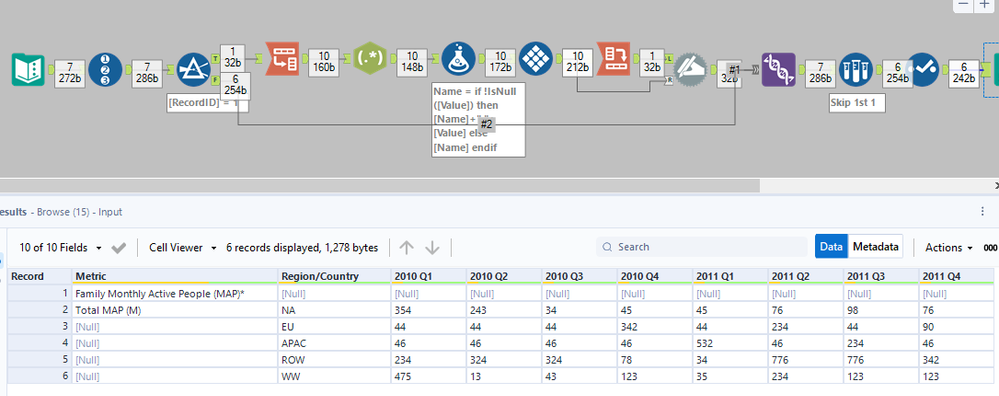Open the 10 of 10 Fields dropdown
Screen dimensions: 999x396
61,248
